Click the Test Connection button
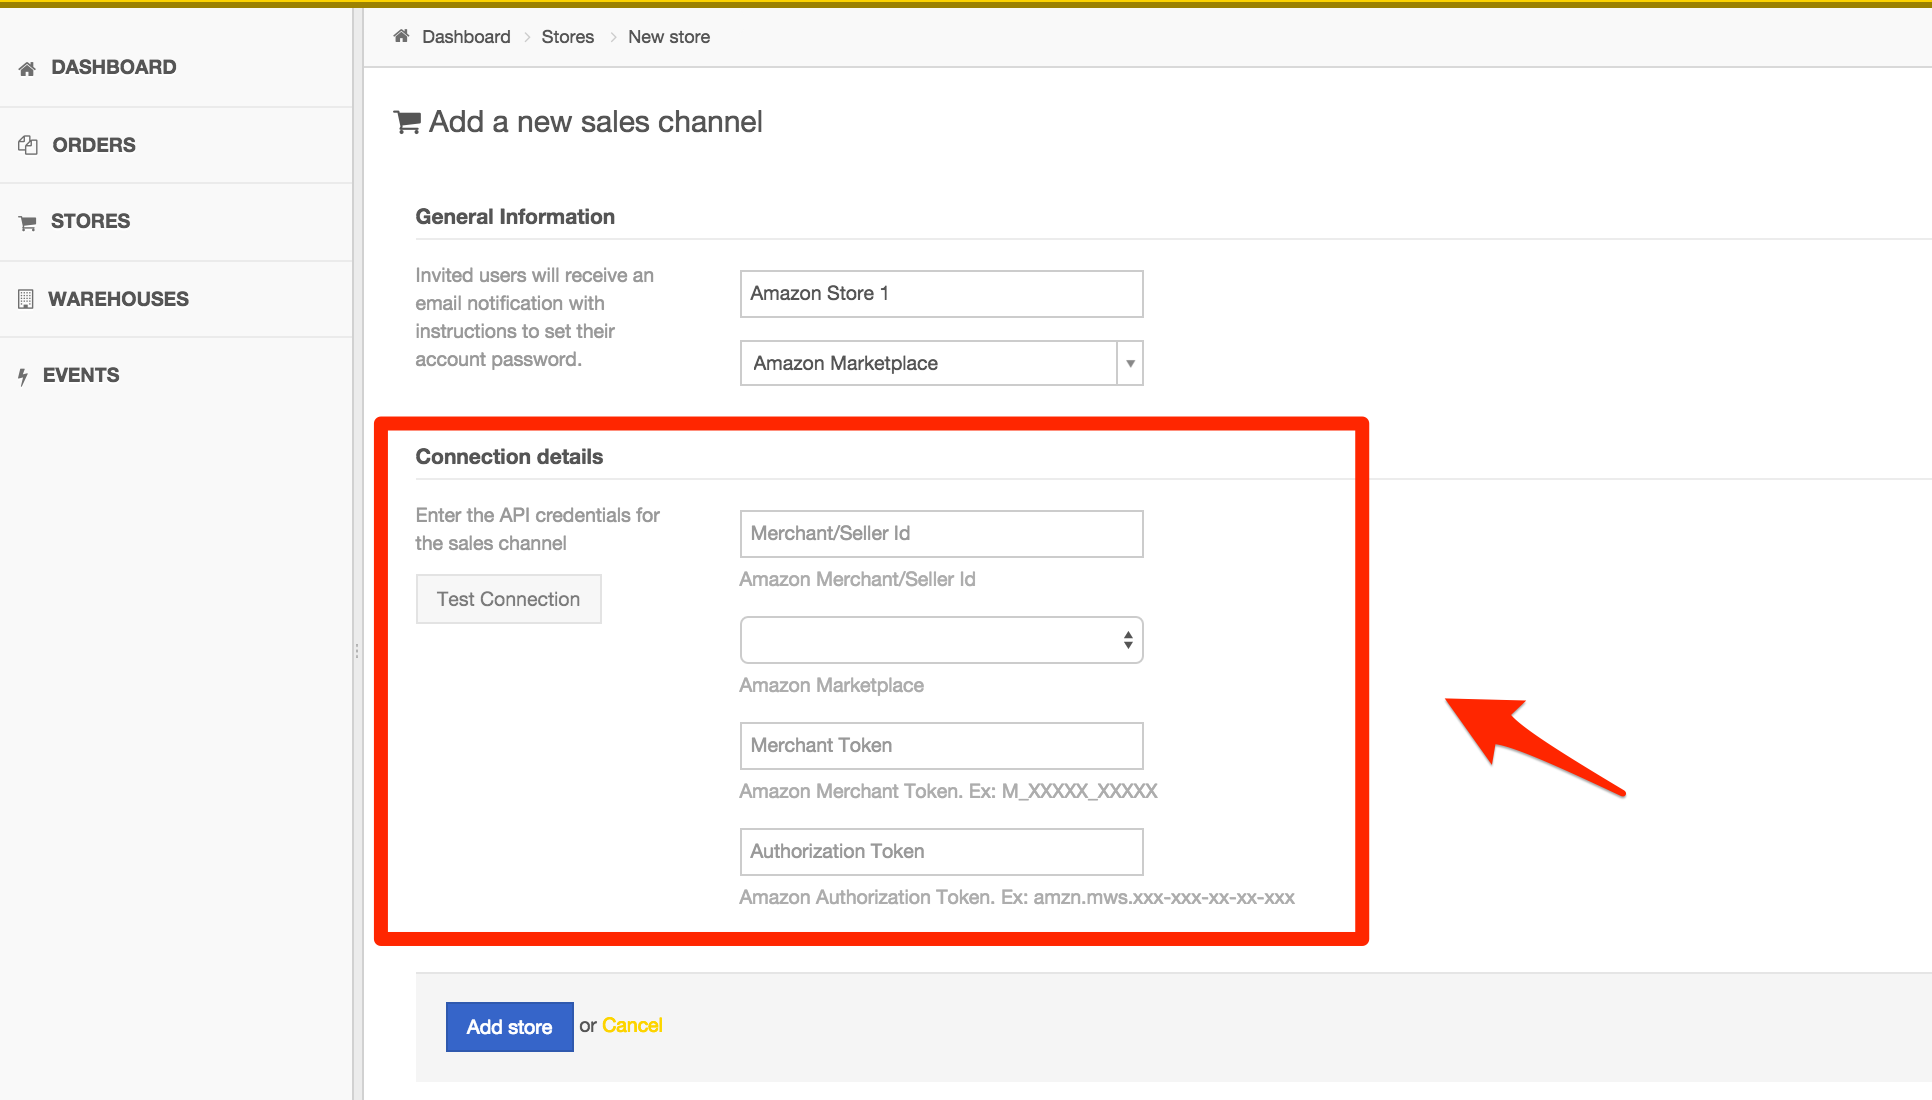The image size is (1932, 1100). tap(508, 599)
